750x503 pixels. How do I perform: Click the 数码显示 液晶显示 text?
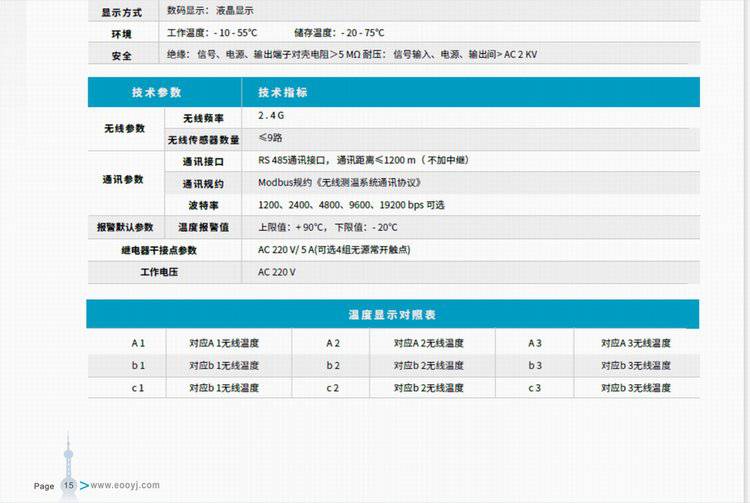point(210,11)
